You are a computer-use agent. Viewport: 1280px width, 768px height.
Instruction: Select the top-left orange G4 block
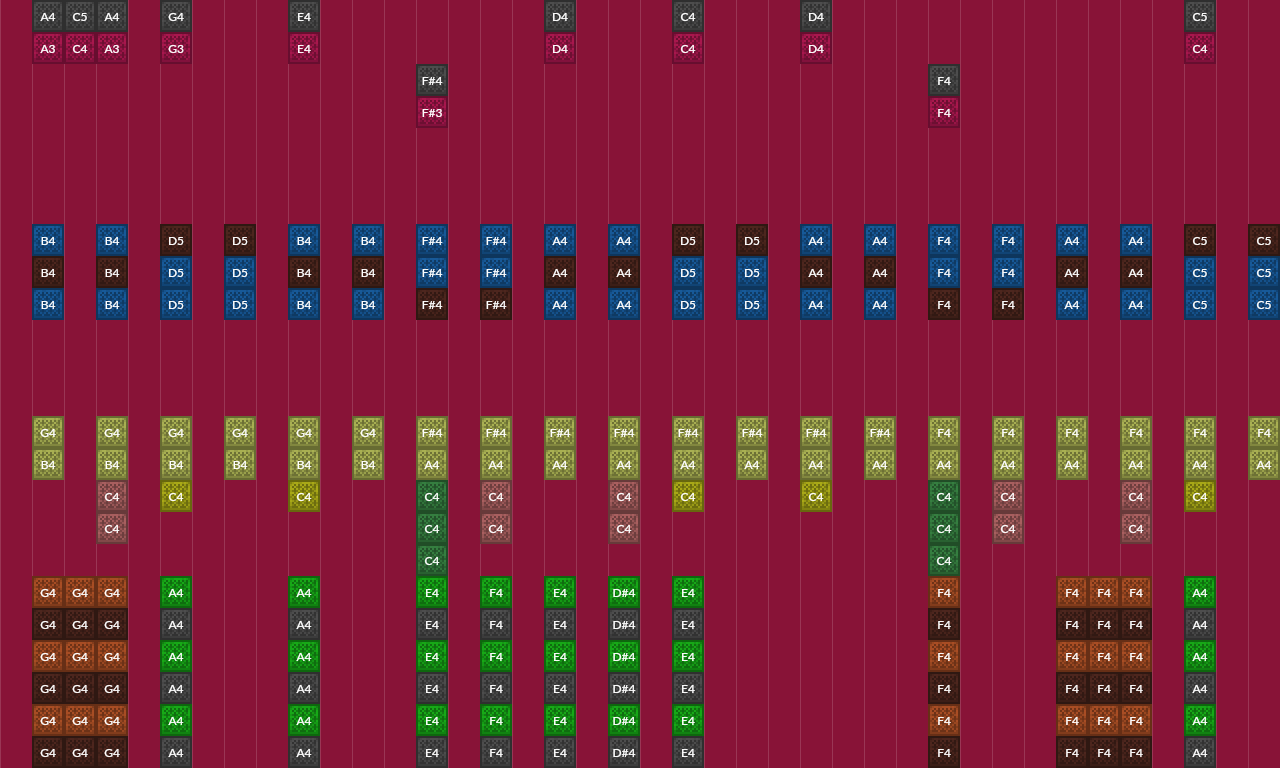click(48, 593)
